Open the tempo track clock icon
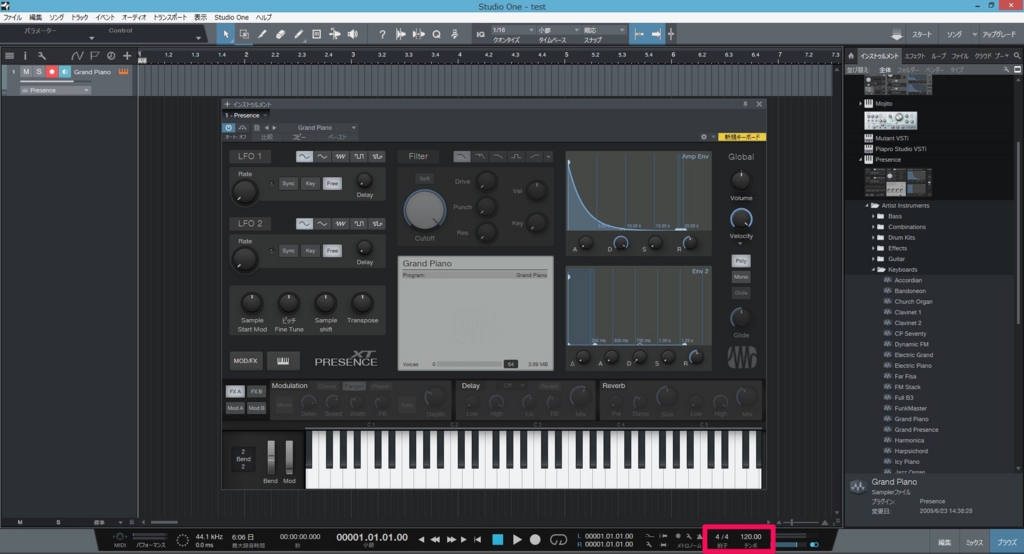This screenshot has width=1024, height=554. pyautogui.click(x=110, y=56)
